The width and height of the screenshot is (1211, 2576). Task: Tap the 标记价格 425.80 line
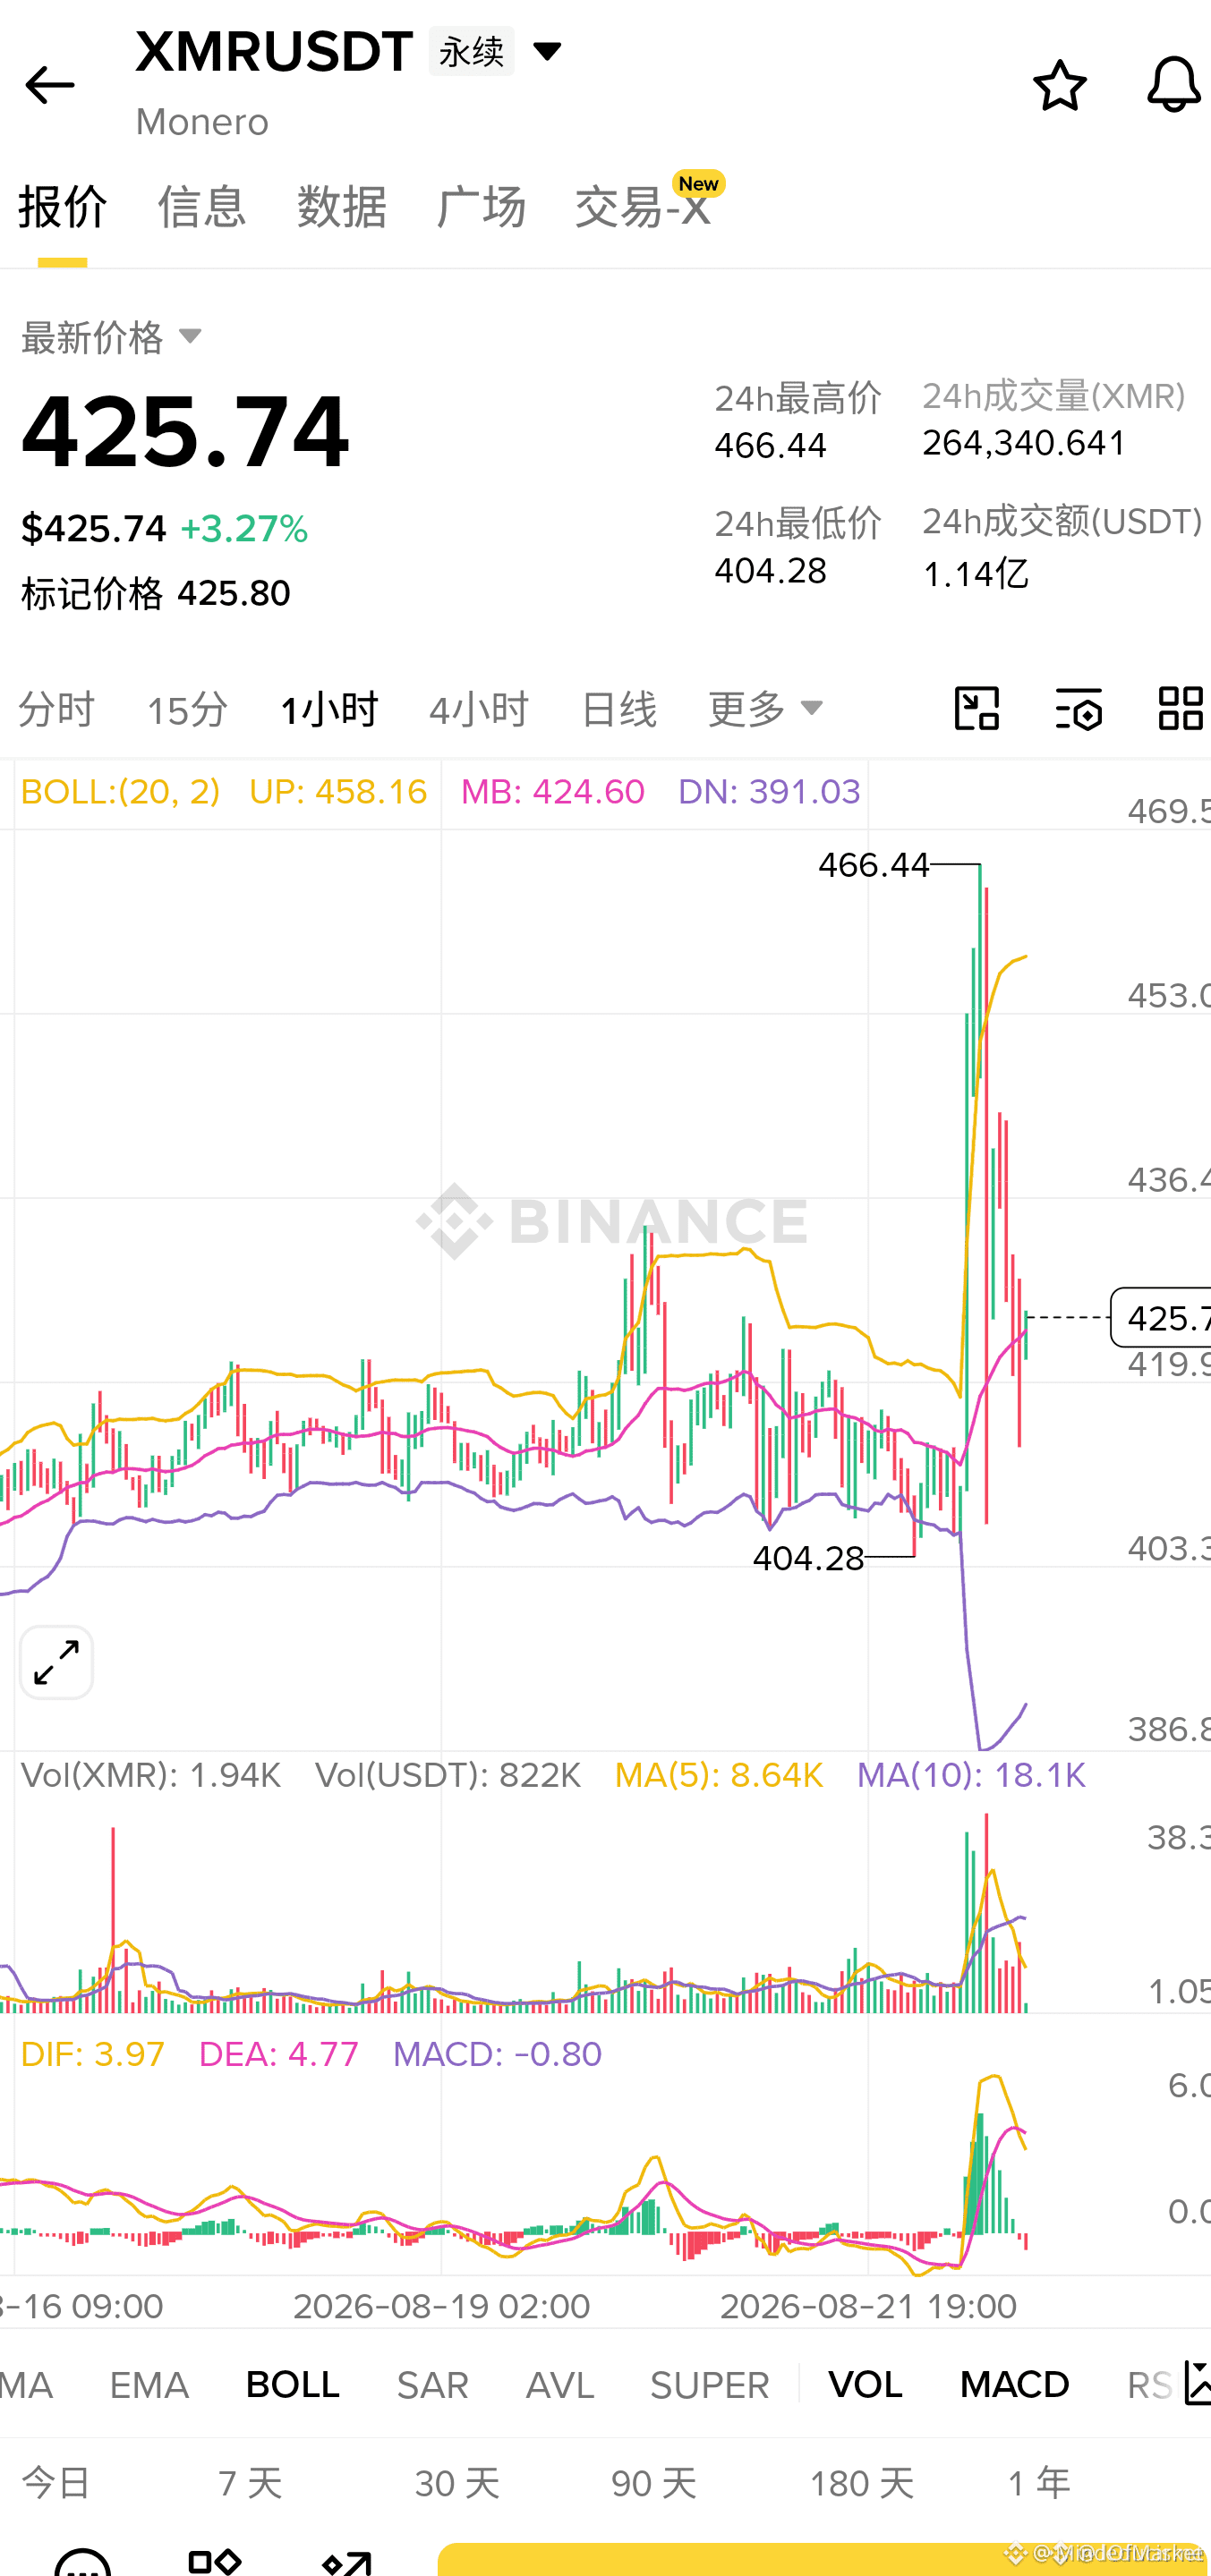click(156, 594)
